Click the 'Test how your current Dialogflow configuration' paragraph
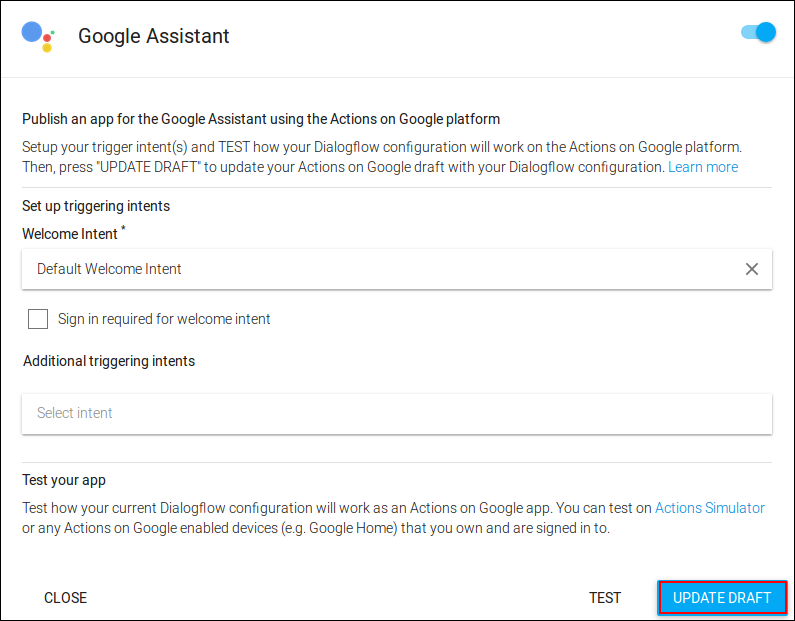 point(393,518)
